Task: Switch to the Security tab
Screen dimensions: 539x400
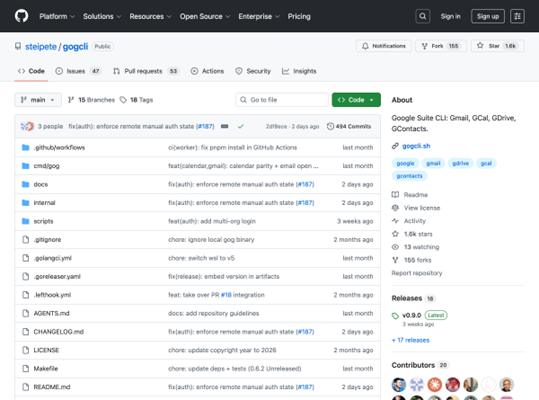Action: [x=253, y=71]
